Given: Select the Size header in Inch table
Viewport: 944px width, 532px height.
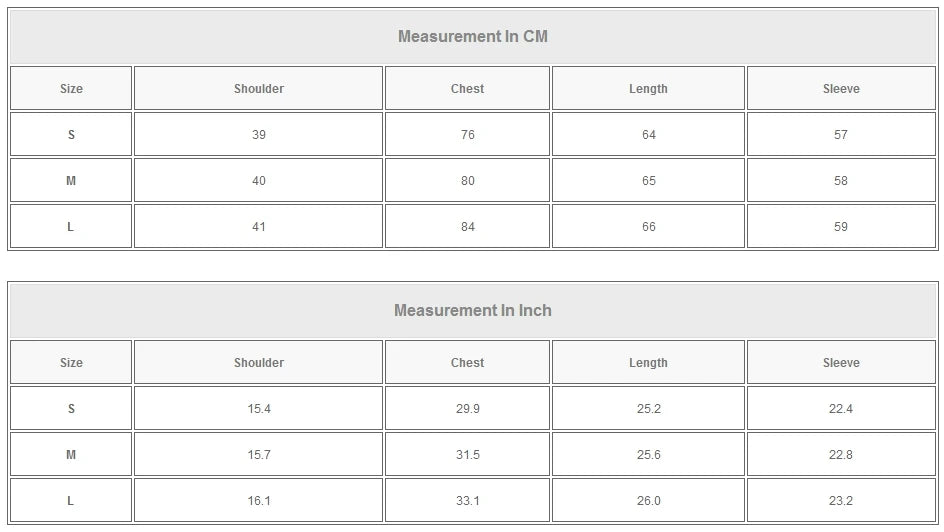Looking at the screenshot, I should [71, 363].
